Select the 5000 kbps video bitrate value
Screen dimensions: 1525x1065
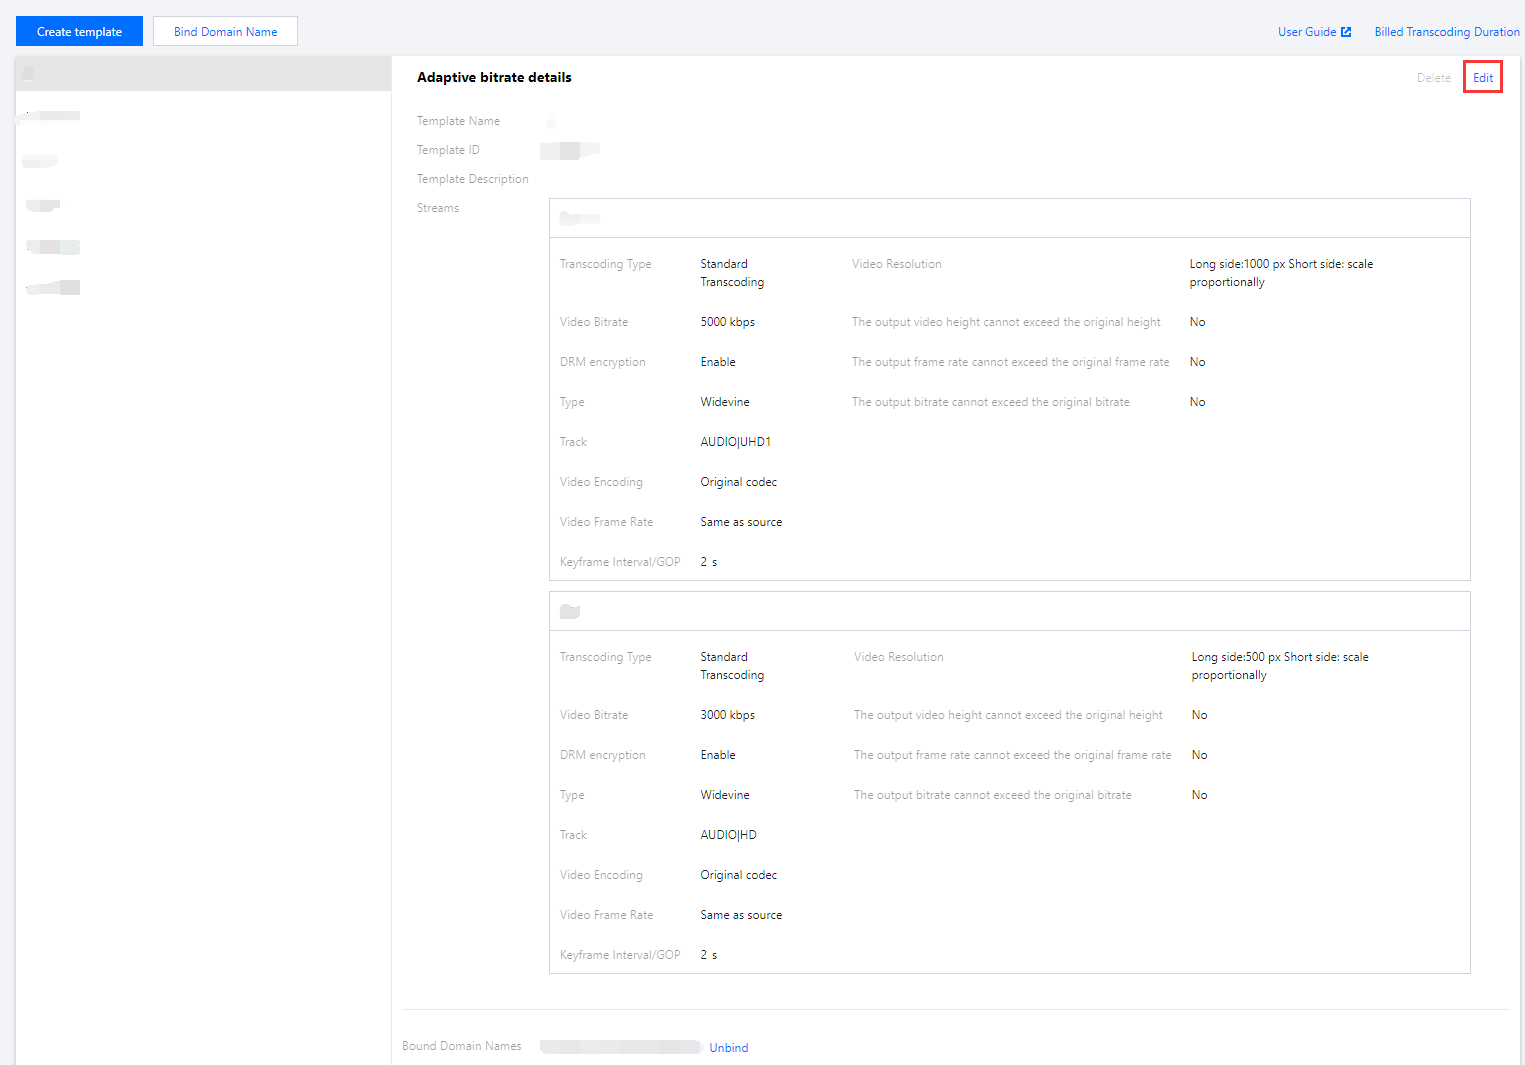[728, 322]
